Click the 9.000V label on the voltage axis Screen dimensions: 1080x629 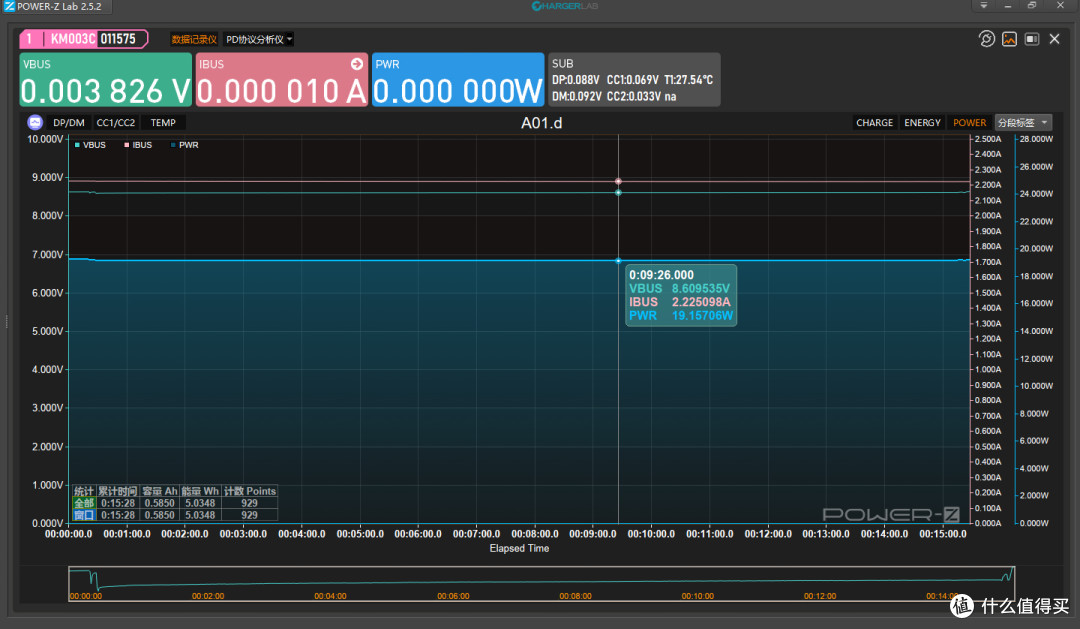(x=48, y=177)
